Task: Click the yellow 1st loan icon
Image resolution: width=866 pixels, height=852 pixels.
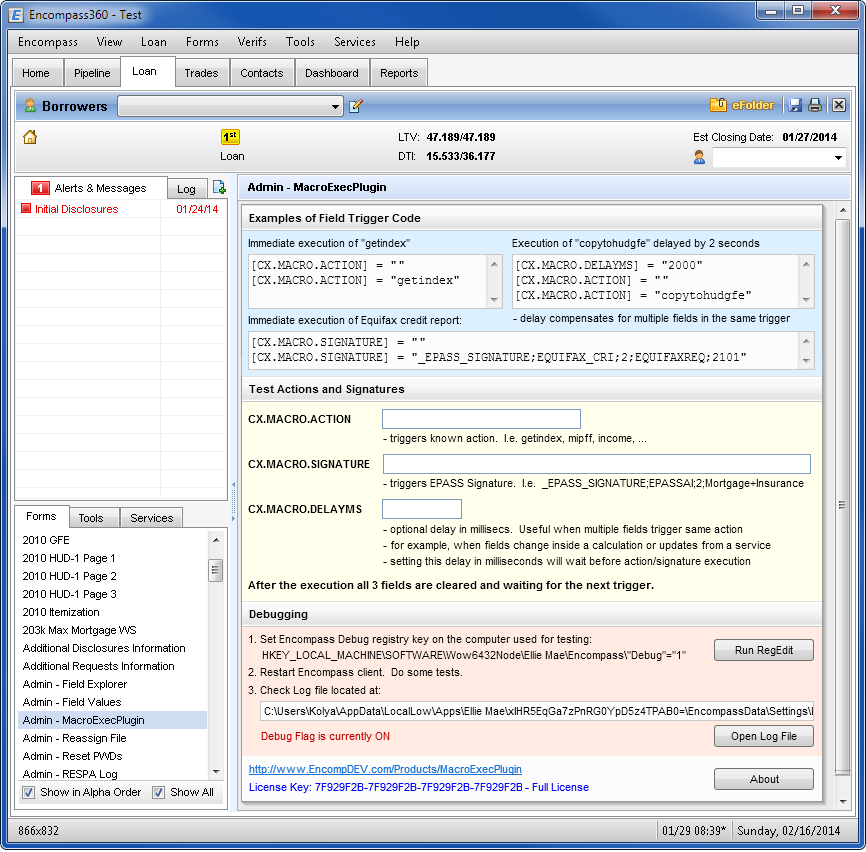Action: (231, 138)
